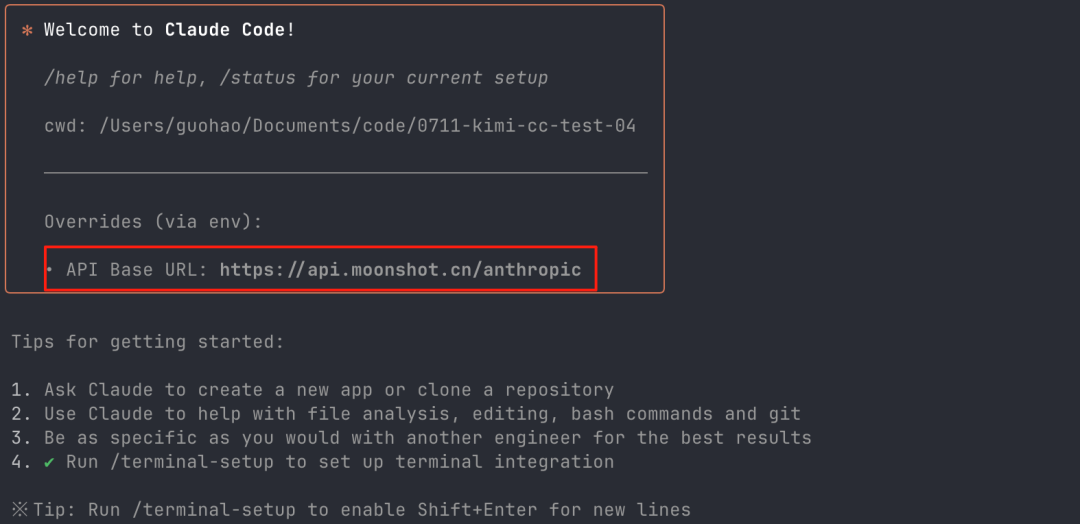
Task: Click the ※ symbol before Tip
Action: (x=20, y=510)
